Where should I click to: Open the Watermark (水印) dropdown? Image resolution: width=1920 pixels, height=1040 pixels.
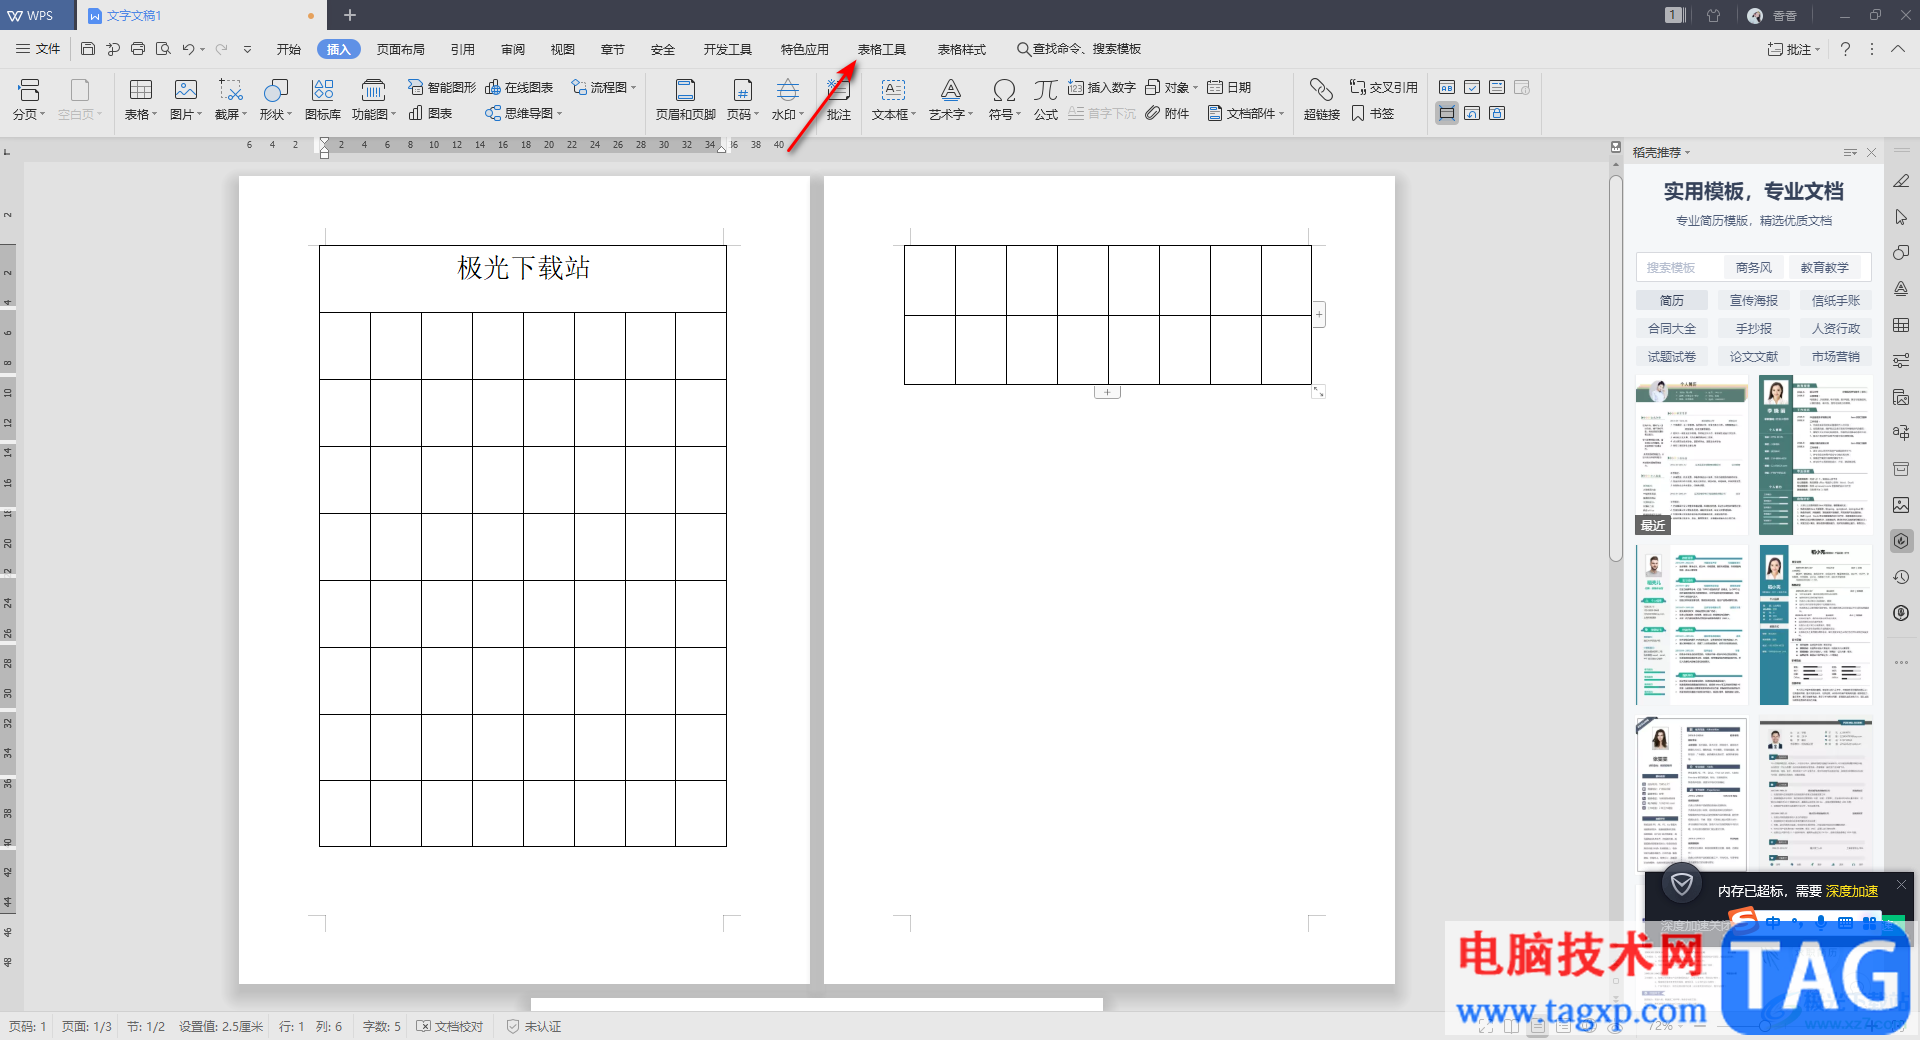pyautogui.click(x=788, y=114)
